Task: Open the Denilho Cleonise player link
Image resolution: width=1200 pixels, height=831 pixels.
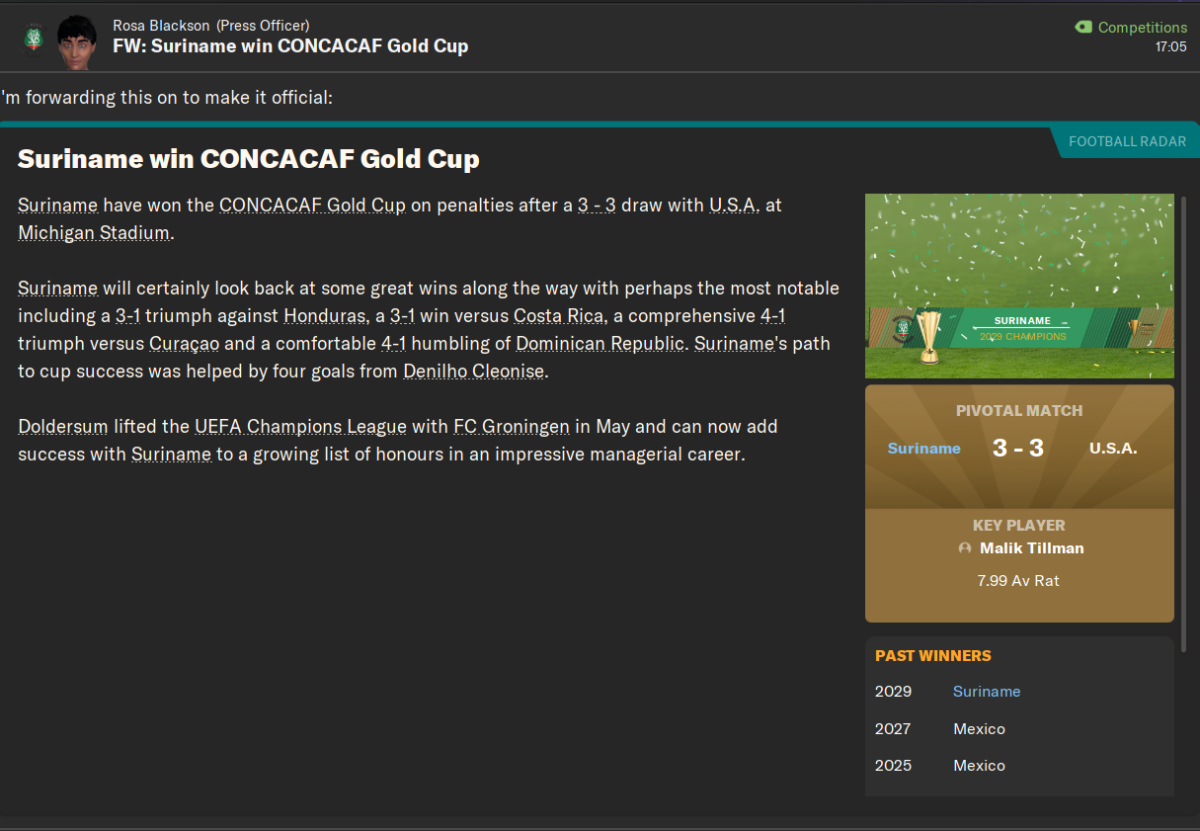Action: tap(476, 371)
